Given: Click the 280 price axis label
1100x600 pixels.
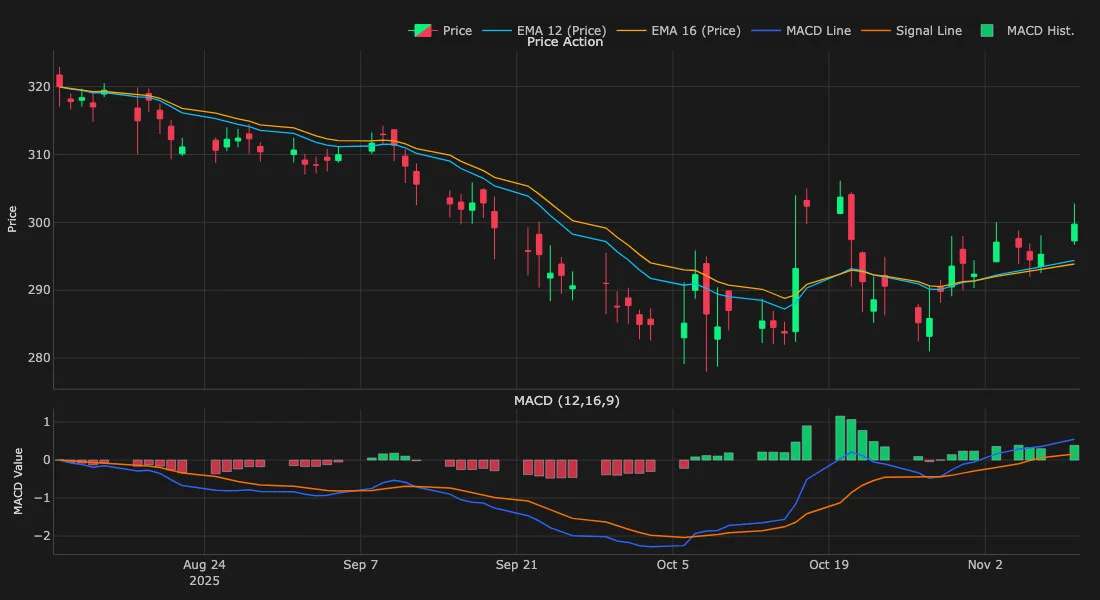Looking at the screenshot, I should 39,359.
